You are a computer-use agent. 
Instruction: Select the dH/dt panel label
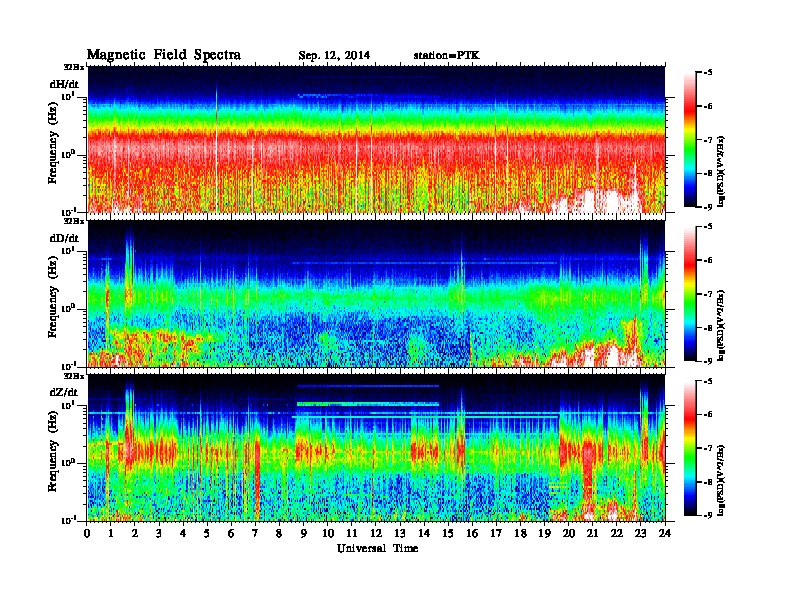click(x=64, y=84)
